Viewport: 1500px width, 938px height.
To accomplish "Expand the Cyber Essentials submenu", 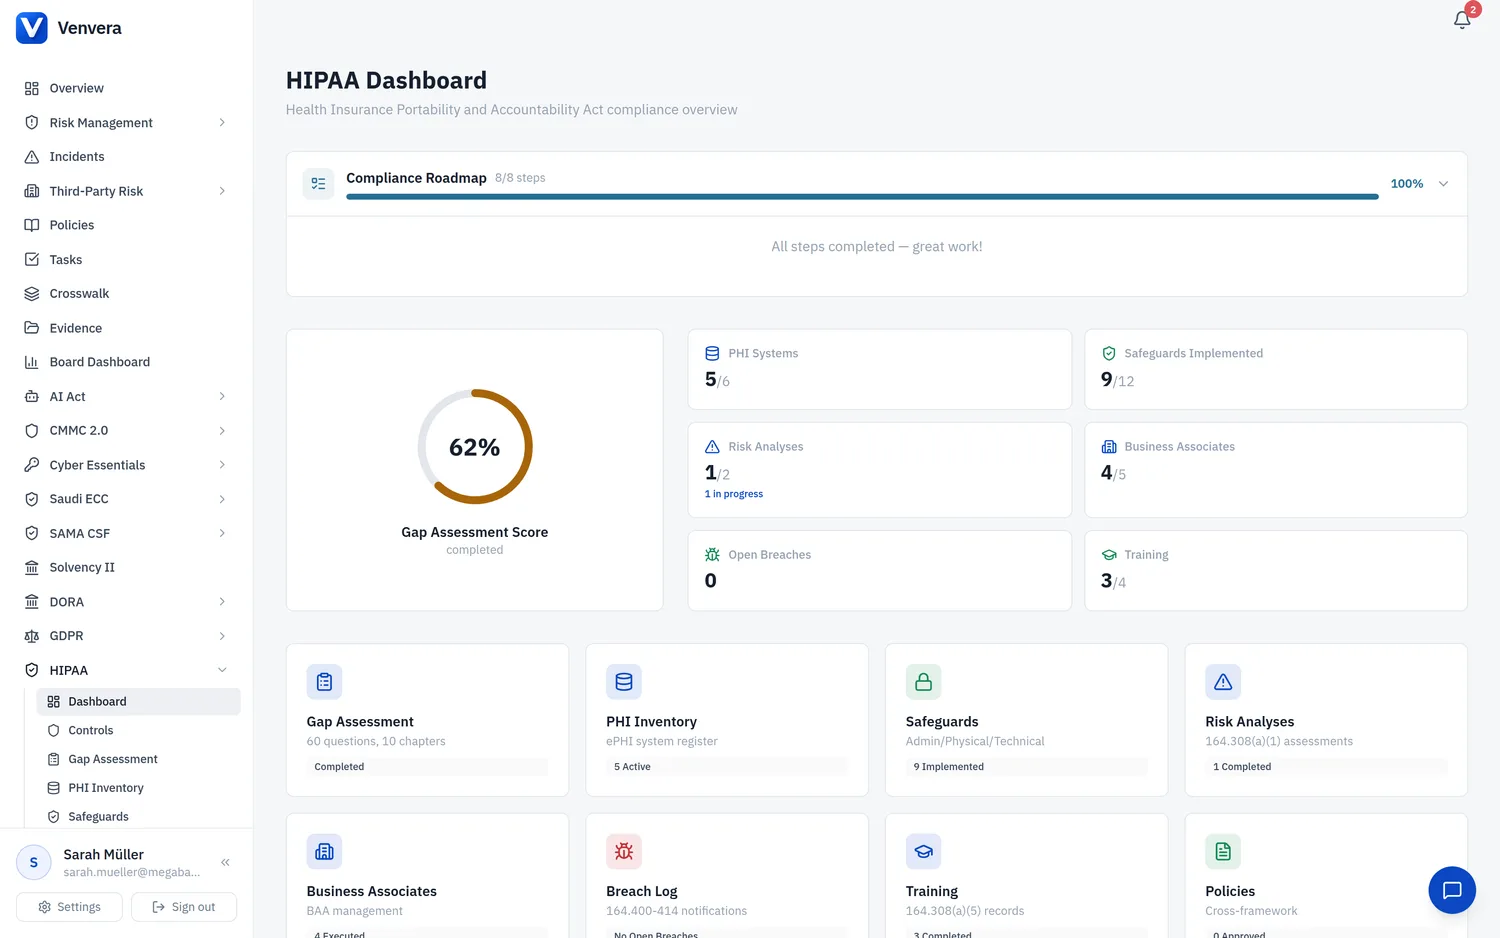I will [222, 465].
